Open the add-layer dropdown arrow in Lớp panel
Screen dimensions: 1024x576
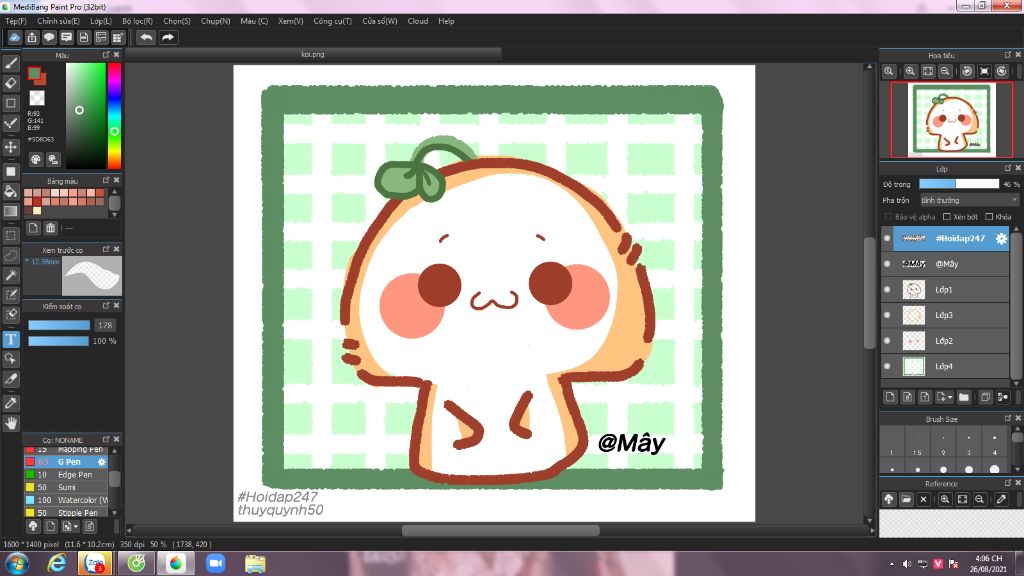(950, 397)
